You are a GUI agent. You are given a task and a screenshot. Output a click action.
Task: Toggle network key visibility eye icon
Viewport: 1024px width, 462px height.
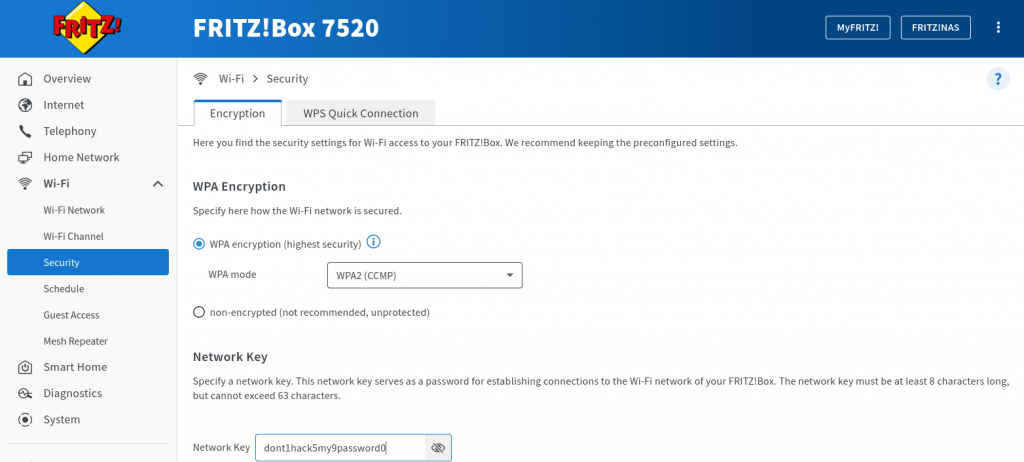[x=438, y=448]
